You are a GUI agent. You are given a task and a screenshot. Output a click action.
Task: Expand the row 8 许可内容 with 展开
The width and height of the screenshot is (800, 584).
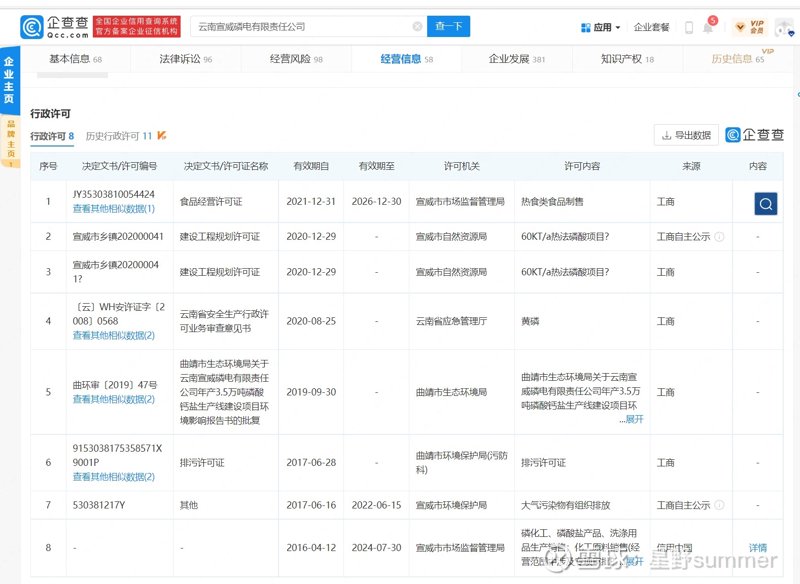(635, 561)
